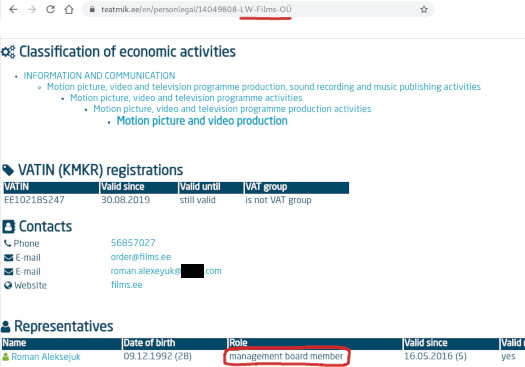This screenshot has width=525, height=367.
Task: Click the VATIN table's Valid since header
Action: [x=139, y=188]
